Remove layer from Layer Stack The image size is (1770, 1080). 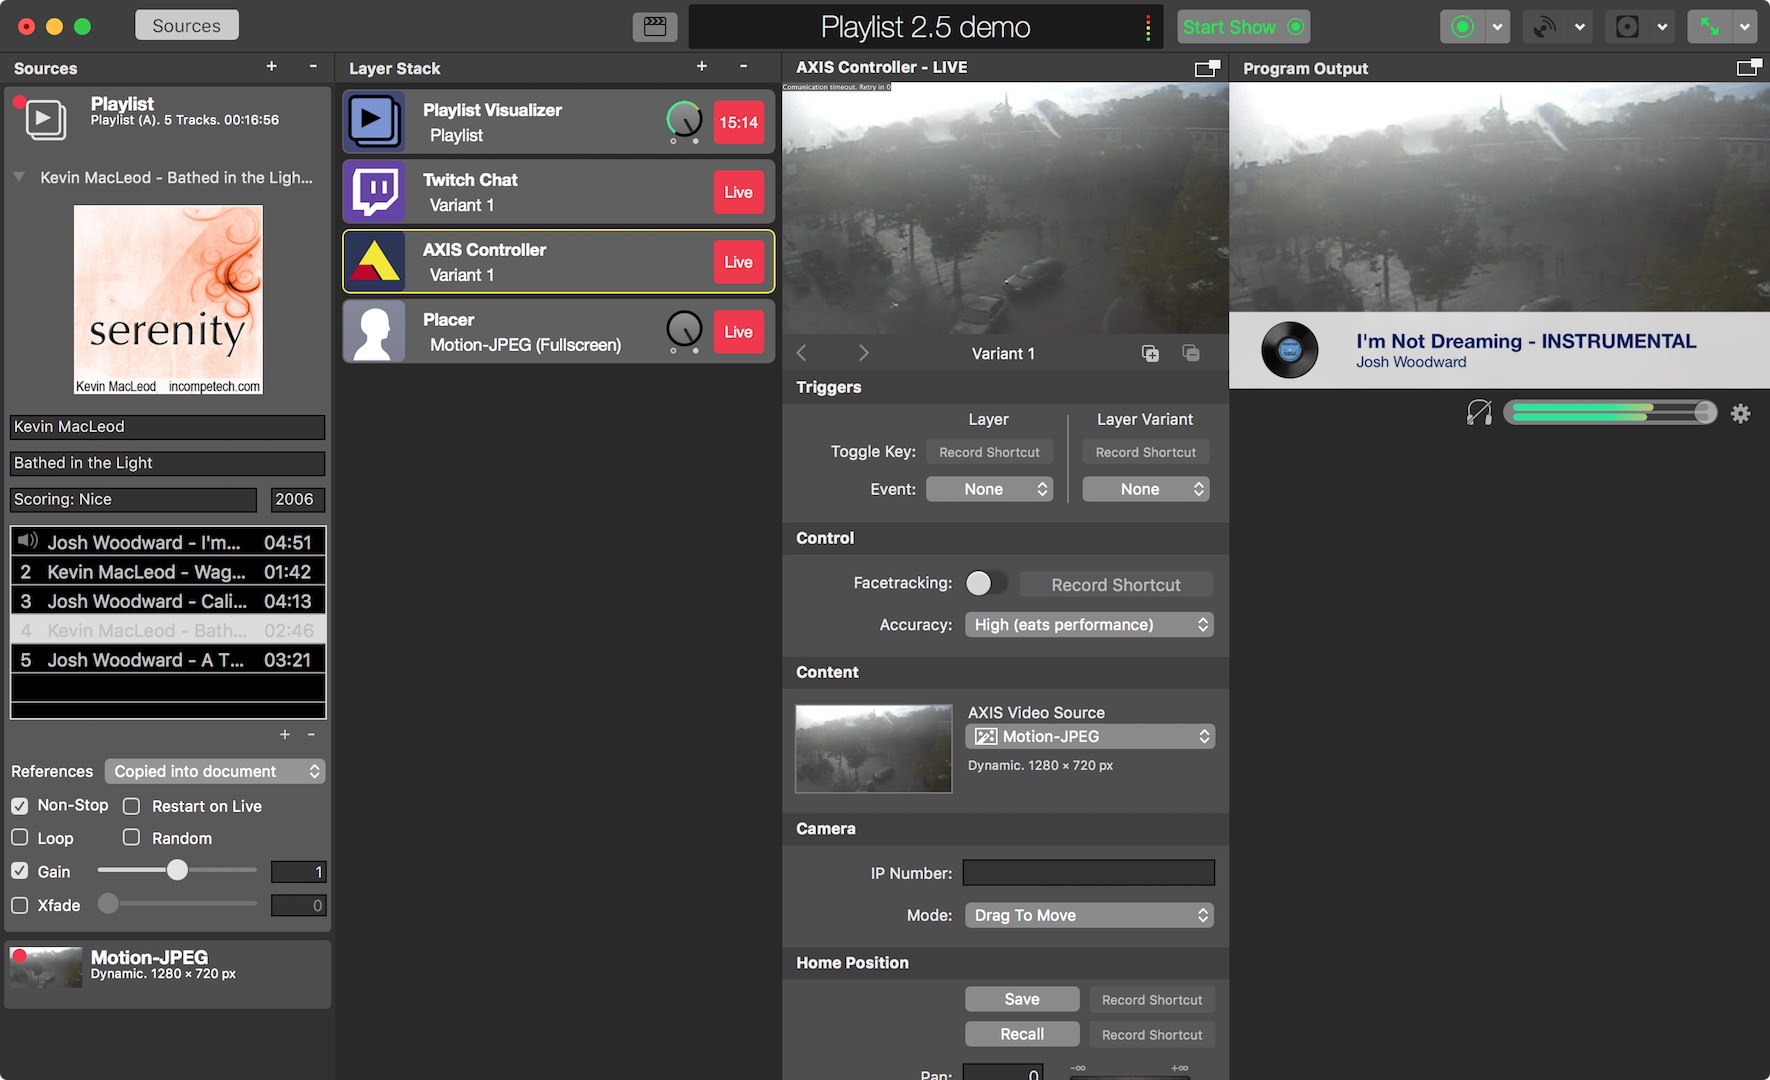point(743,66)
